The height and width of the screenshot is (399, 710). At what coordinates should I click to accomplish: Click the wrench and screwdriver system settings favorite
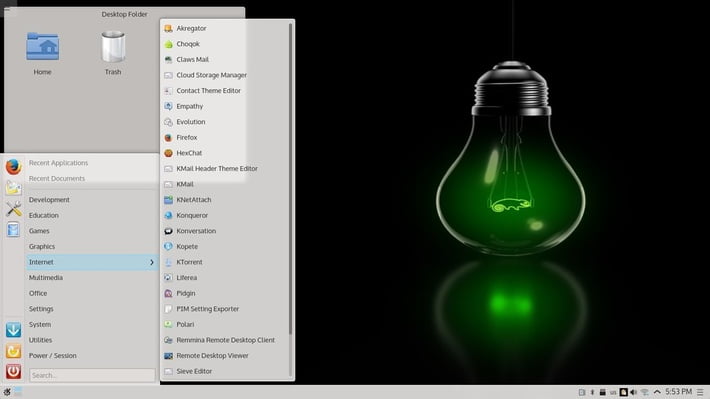click(x=14, y=209)
